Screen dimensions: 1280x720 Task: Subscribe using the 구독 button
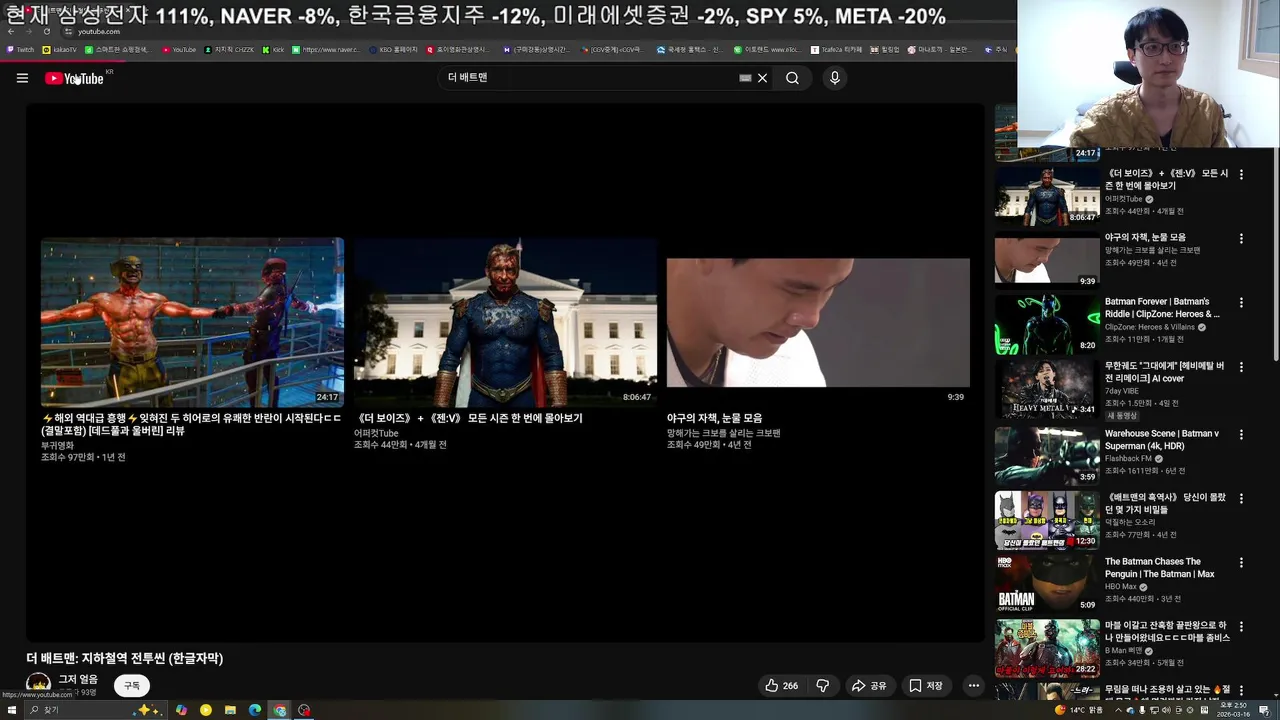132,686
